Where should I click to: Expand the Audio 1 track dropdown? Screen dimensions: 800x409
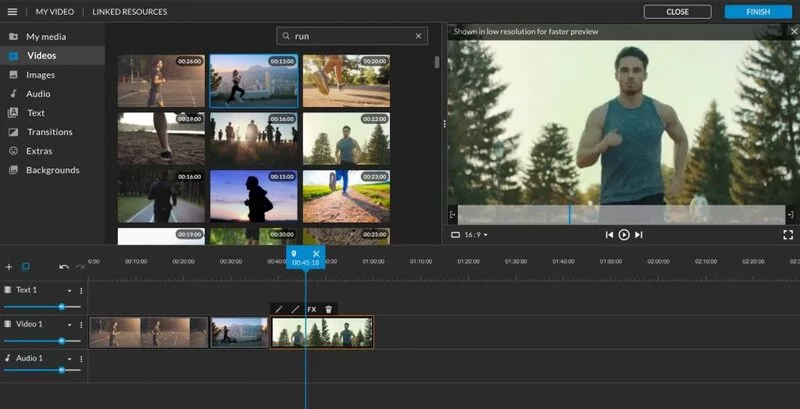pyautogui.click(x=69, y=359)
